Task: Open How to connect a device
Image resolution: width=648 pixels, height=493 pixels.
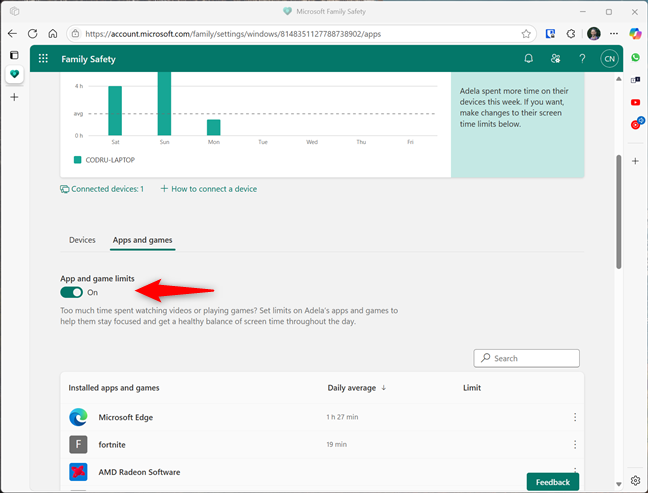Action: point(209,189)
